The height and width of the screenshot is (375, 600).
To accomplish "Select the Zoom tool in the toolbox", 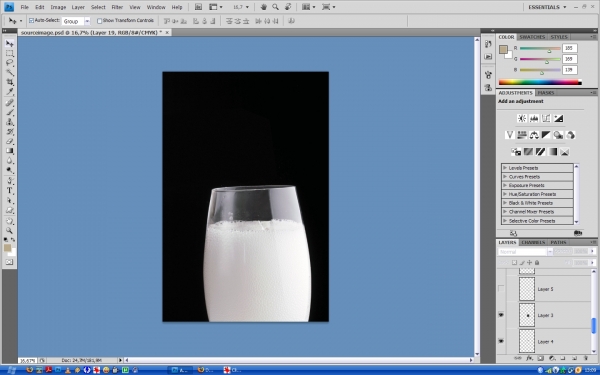I will pyautogui.click(x=10, y=231).
